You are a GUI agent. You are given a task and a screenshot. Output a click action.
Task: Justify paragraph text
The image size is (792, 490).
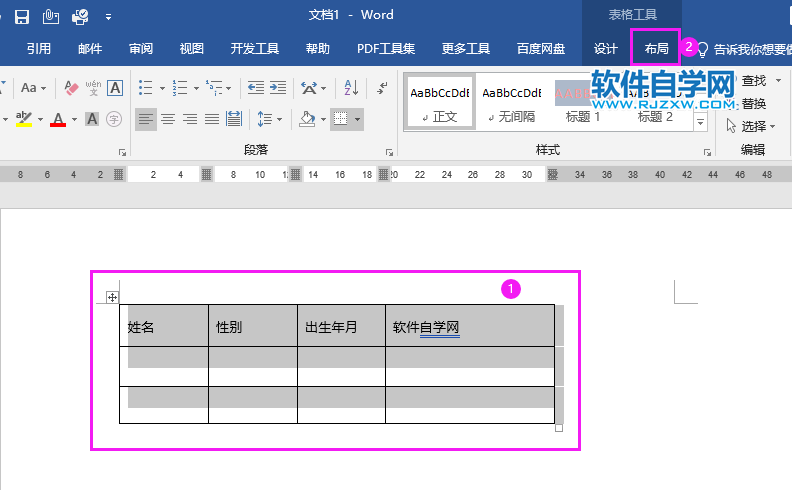tap(212, 119)
